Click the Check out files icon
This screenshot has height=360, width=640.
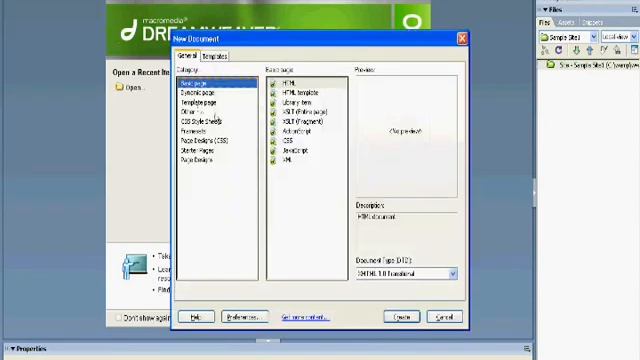pos(604,50)
